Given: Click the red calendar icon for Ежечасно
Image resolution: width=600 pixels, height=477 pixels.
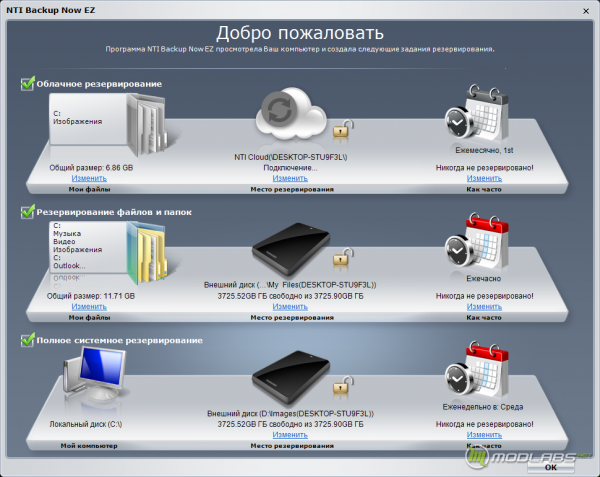Looking at the screenshot, I should click(x=476, y=241).
